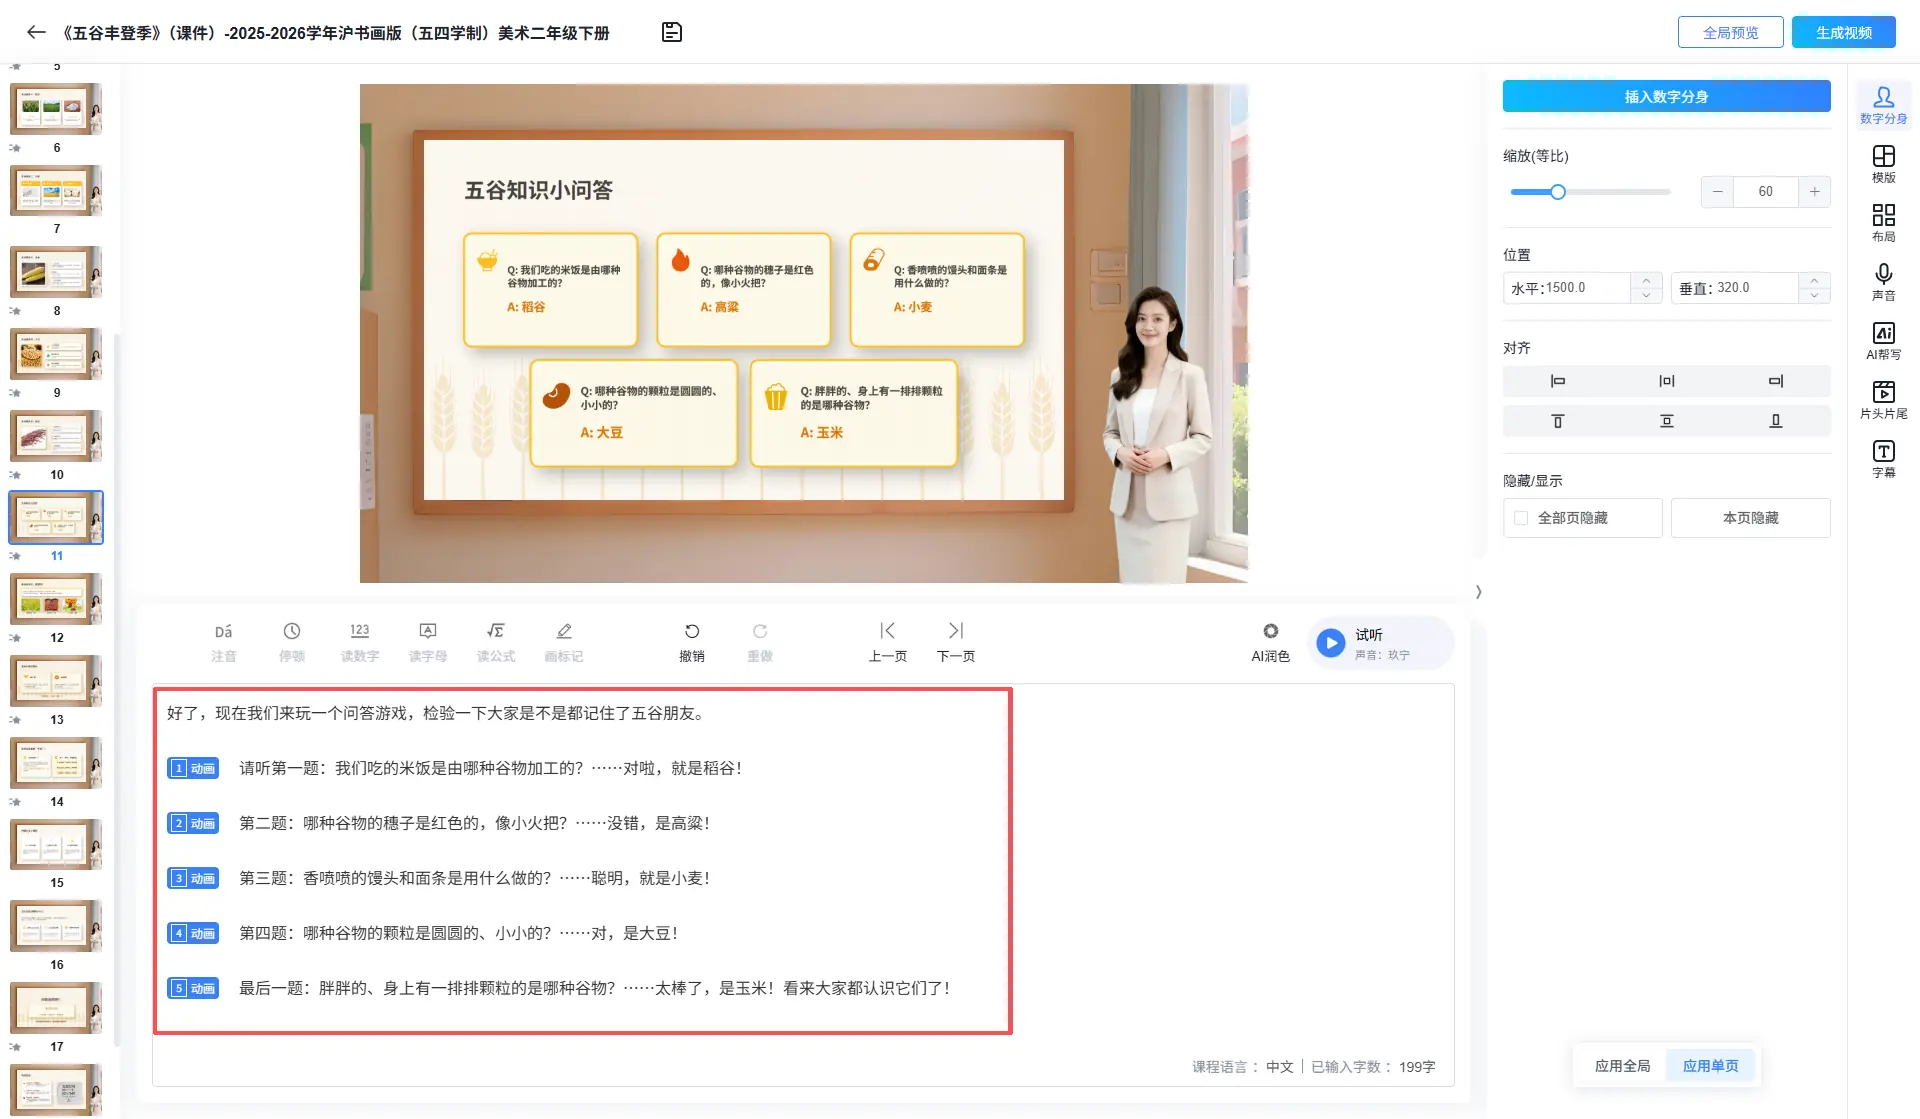1920x1119 pixels.
Task: Select the 注音 pinyin annotation tool
Action: 224,642
